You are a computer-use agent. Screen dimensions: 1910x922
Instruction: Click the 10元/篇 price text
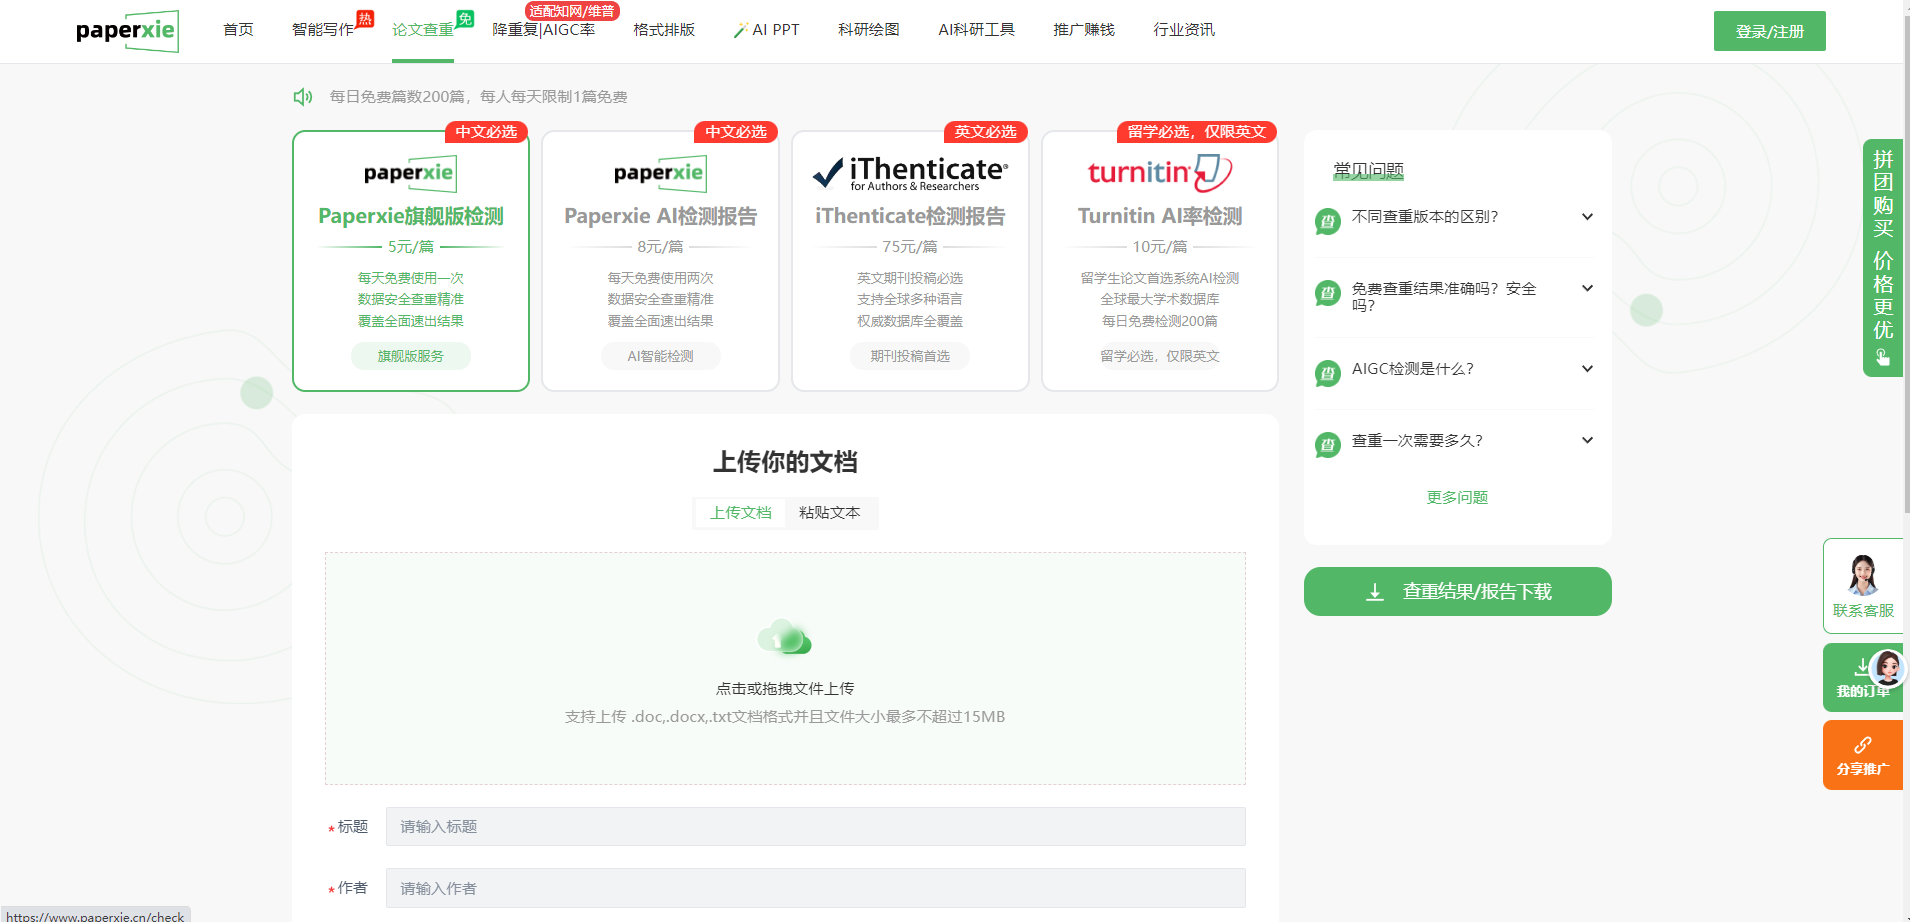click(1160, 247)
